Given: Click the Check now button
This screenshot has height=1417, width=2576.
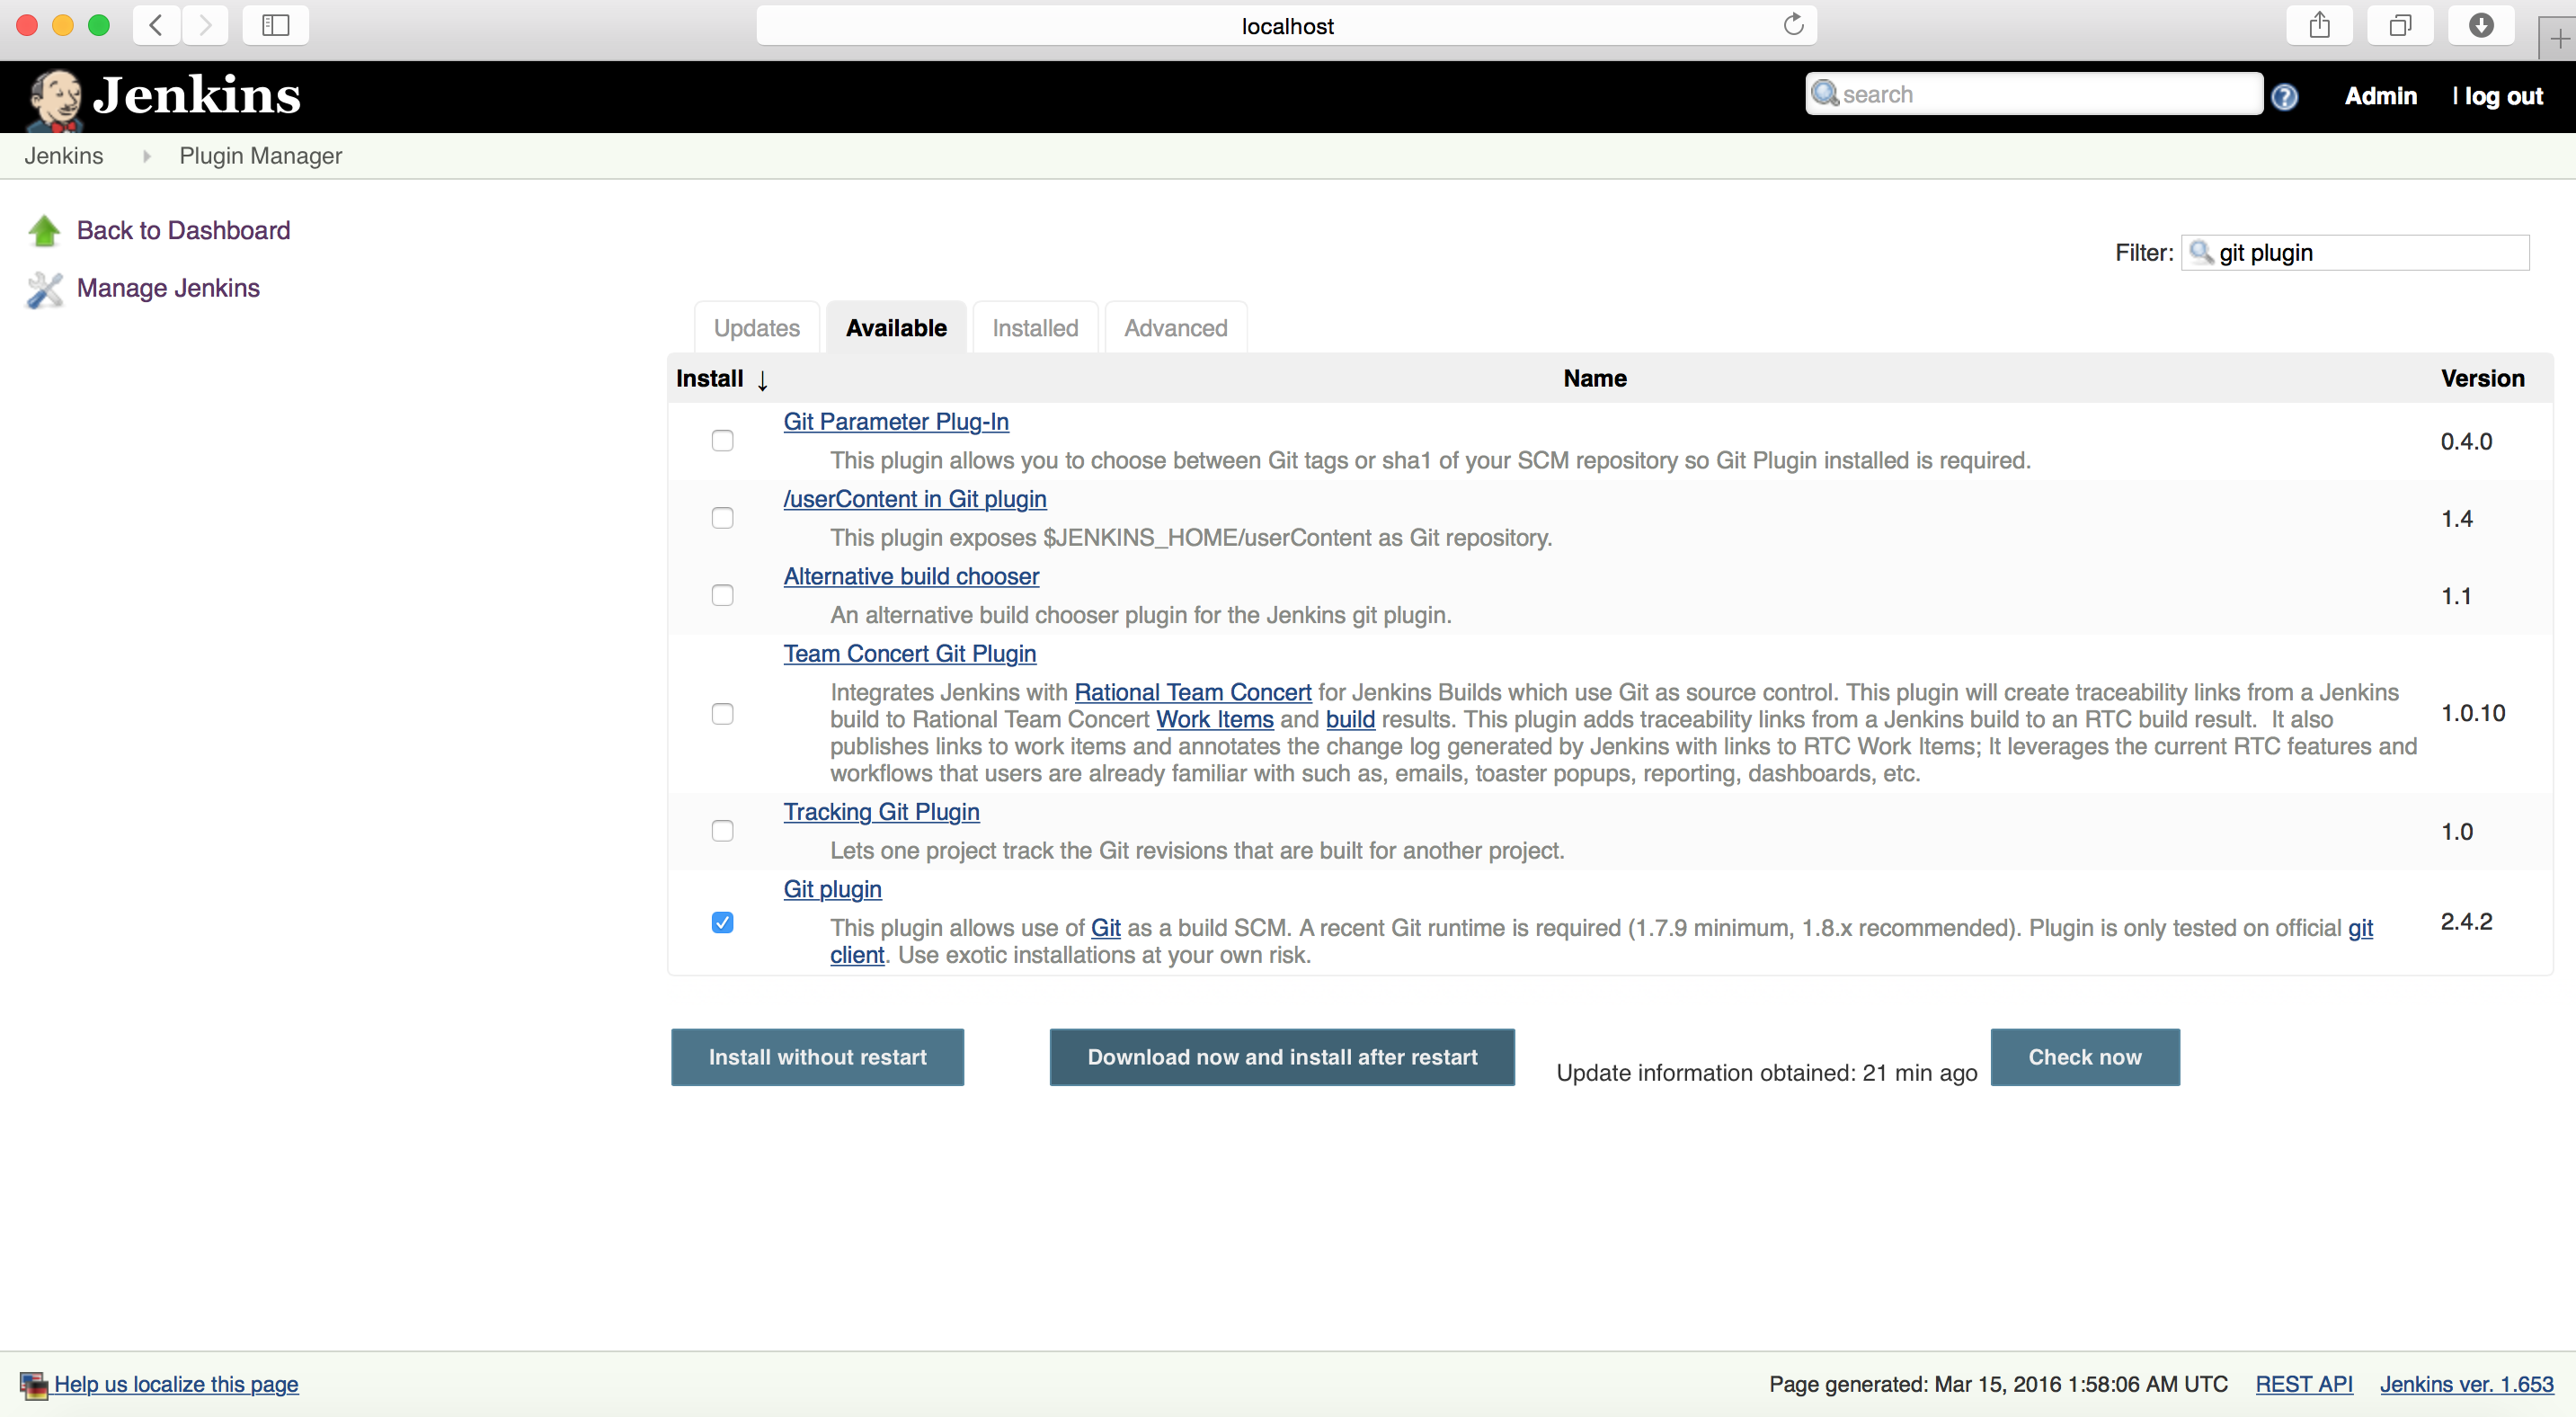Looking at the screenshot, I should pyautogui.click(x=2085, y=1057).
